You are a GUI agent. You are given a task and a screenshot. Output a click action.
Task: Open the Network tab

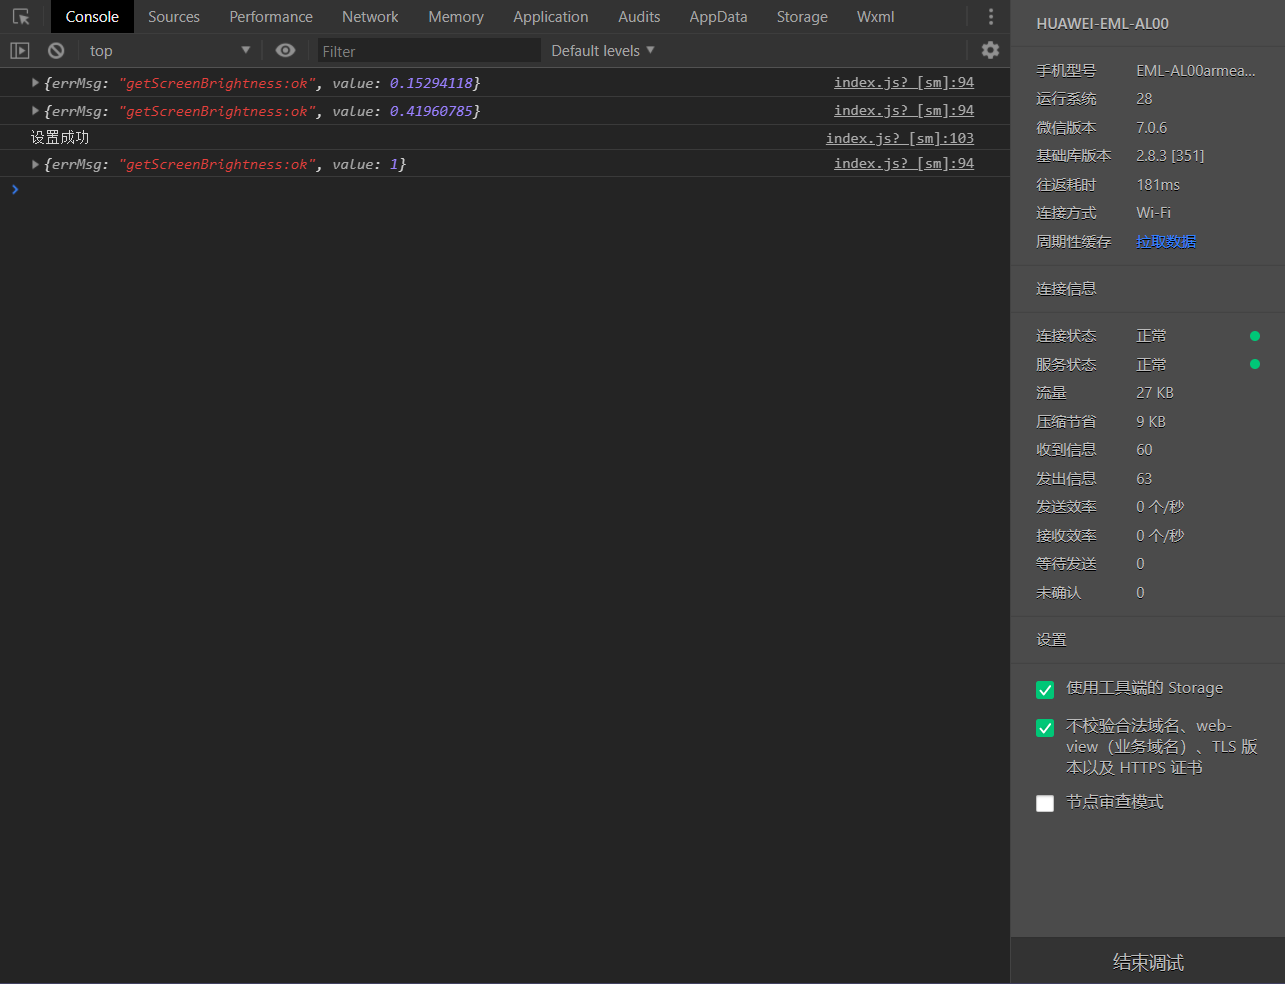click(370, 17)
